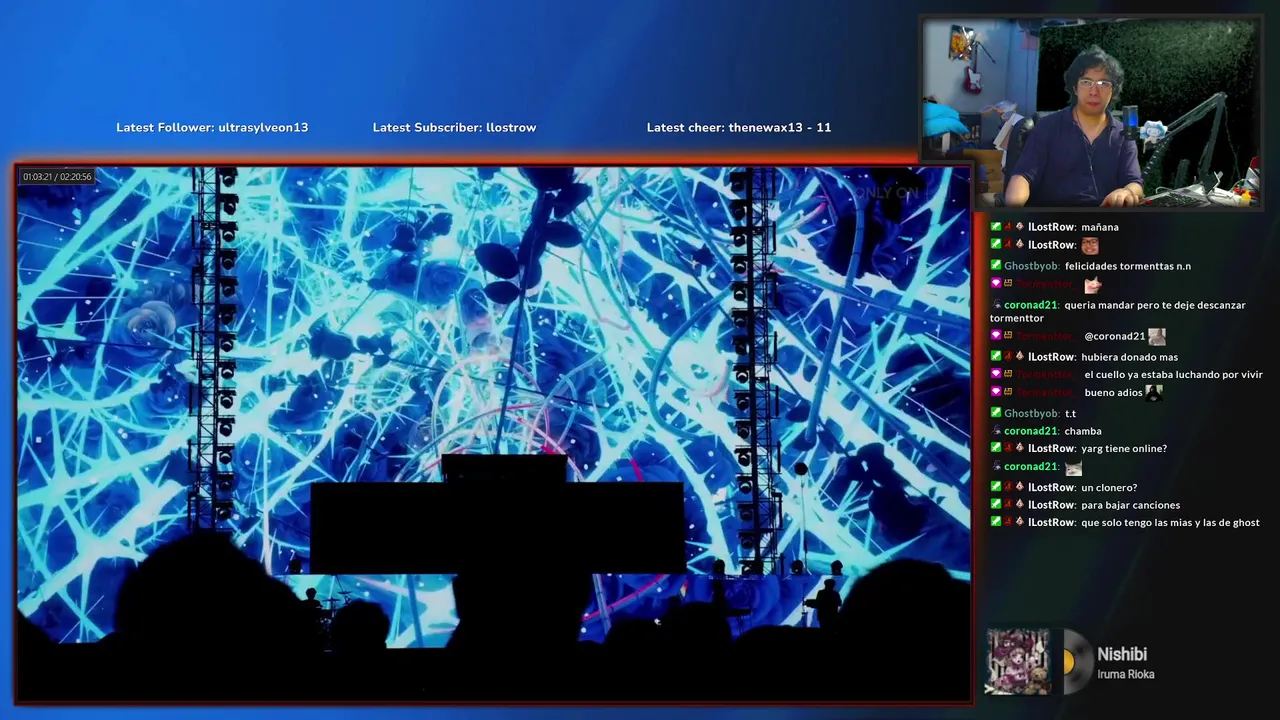This screenshot has height=720, width=1280.
Task: Click the badge icon beside coronad21's "chamba"
Action: 997,431
